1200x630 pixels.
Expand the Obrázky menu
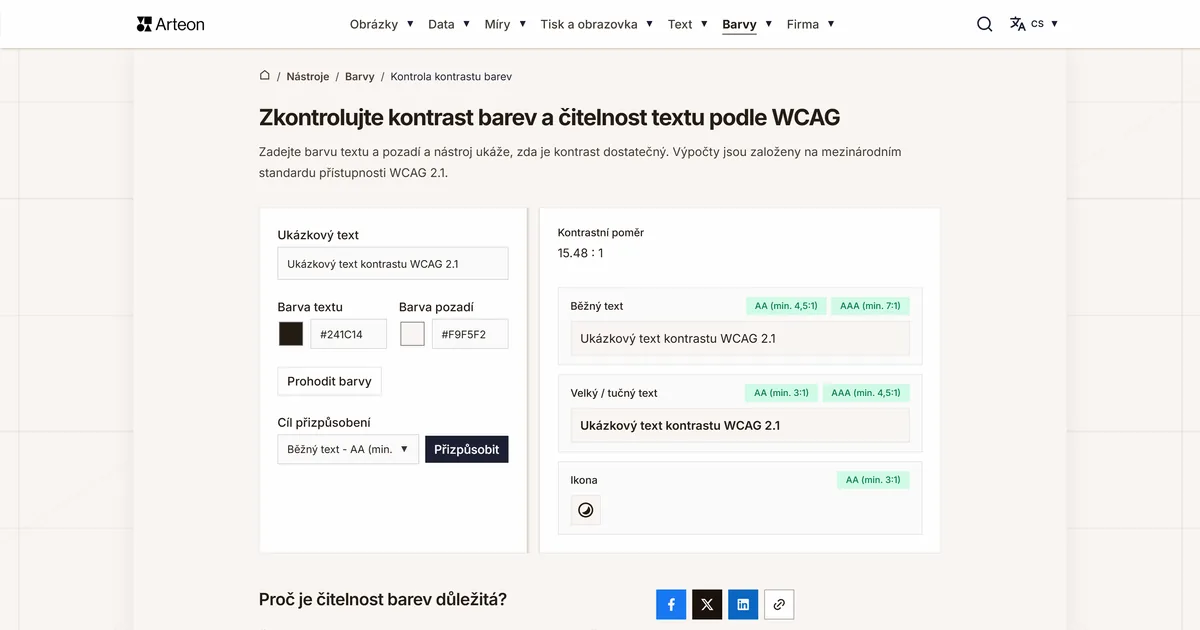382,24
